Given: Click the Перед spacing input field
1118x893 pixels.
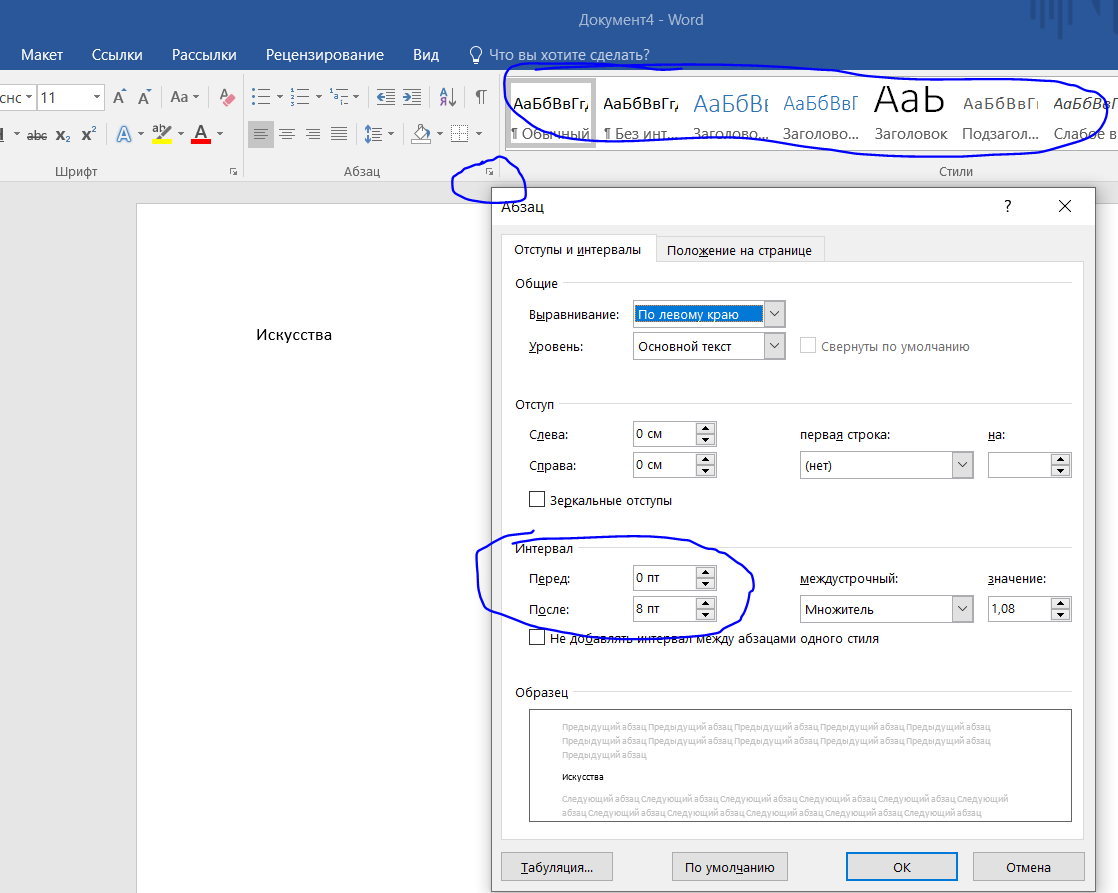Looking at the screenshot, I should click(x=665, y=578).
